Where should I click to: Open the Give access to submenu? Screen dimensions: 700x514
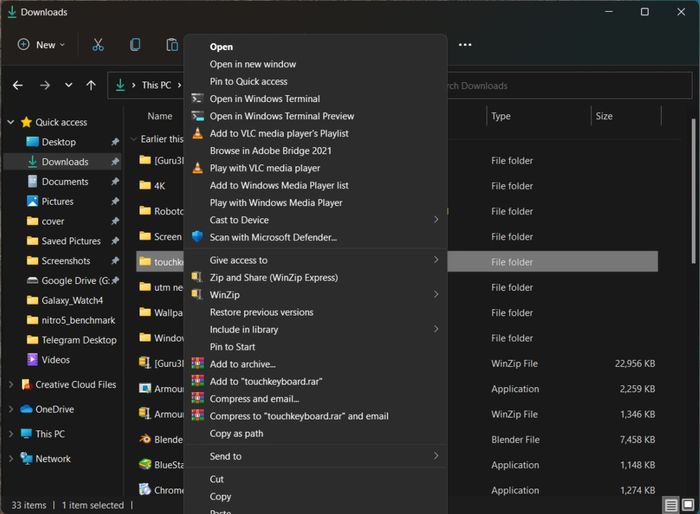[x=316, y=260]
